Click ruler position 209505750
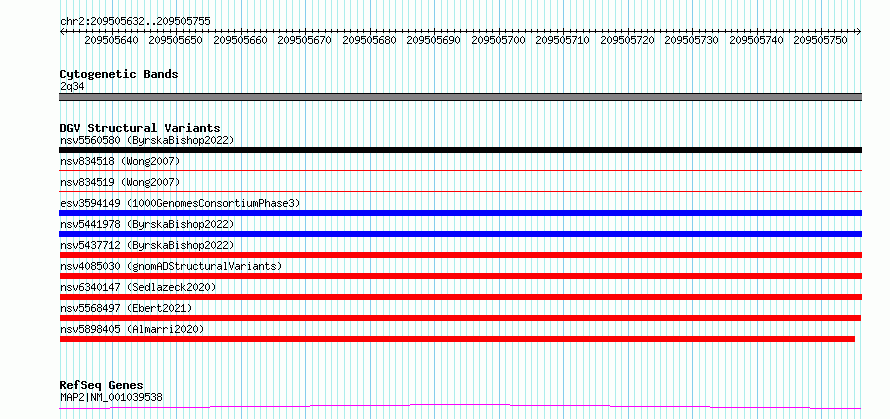The width and height of the screenshot is (890, 419). point(820,40)
